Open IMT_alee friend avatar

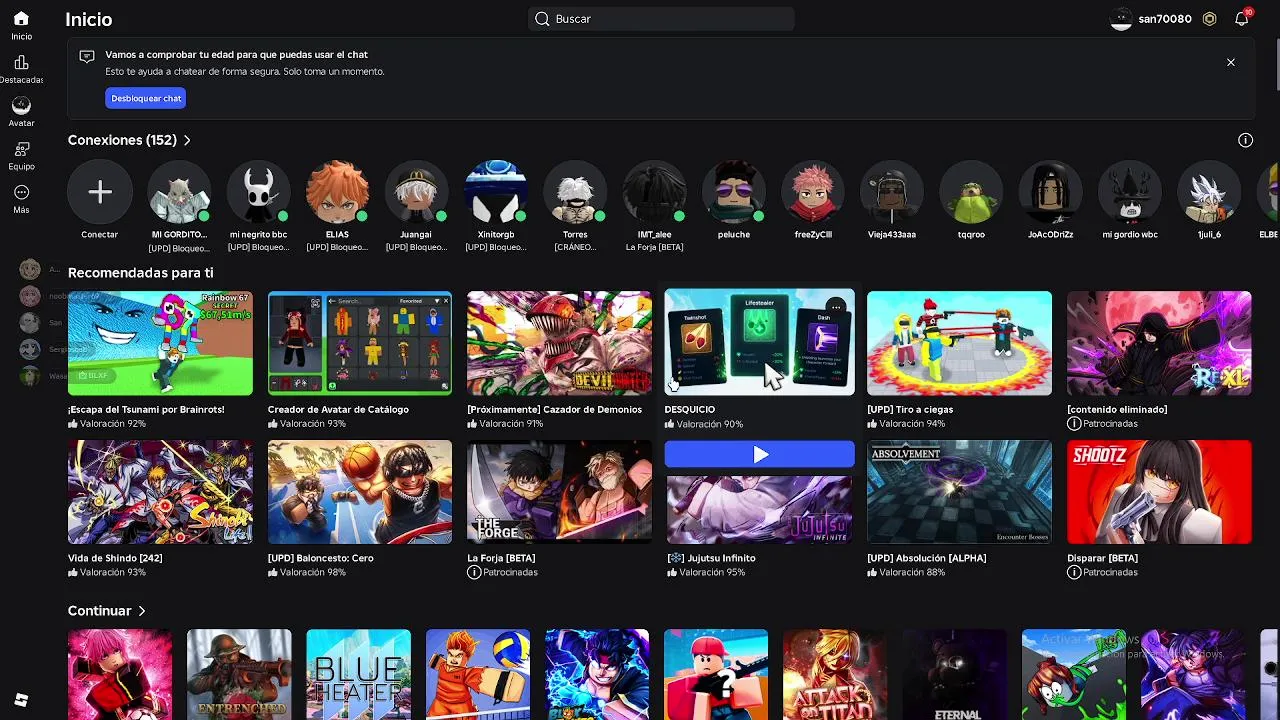[654, 192]
